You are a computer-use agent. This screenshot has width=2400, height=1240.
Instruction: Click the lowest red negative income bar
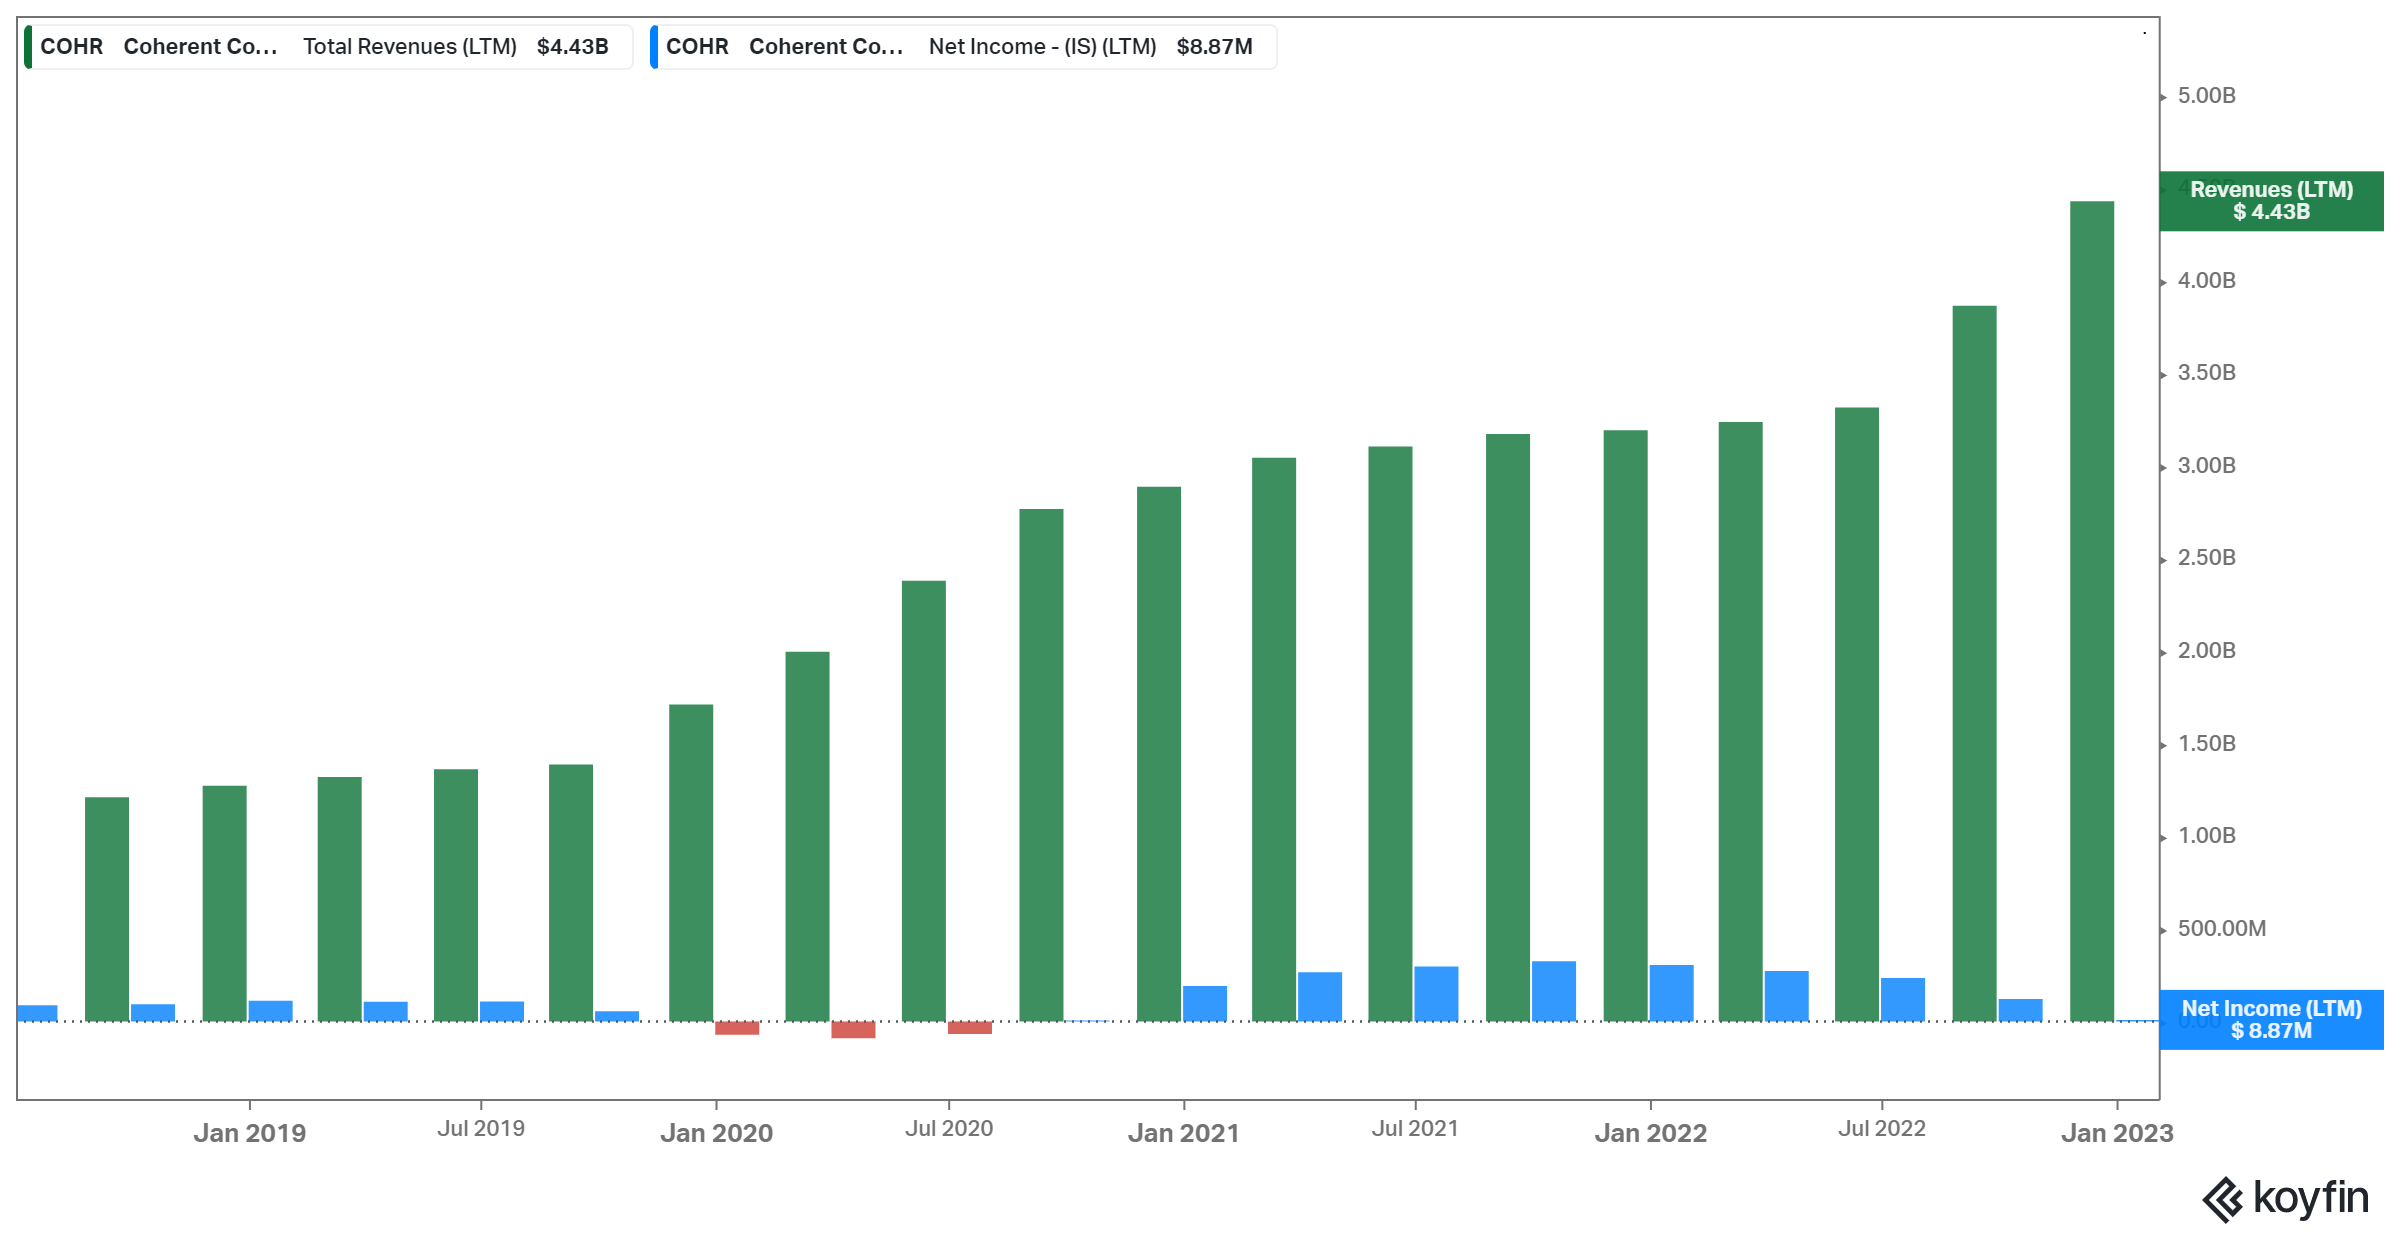(x=853, y=1030)
